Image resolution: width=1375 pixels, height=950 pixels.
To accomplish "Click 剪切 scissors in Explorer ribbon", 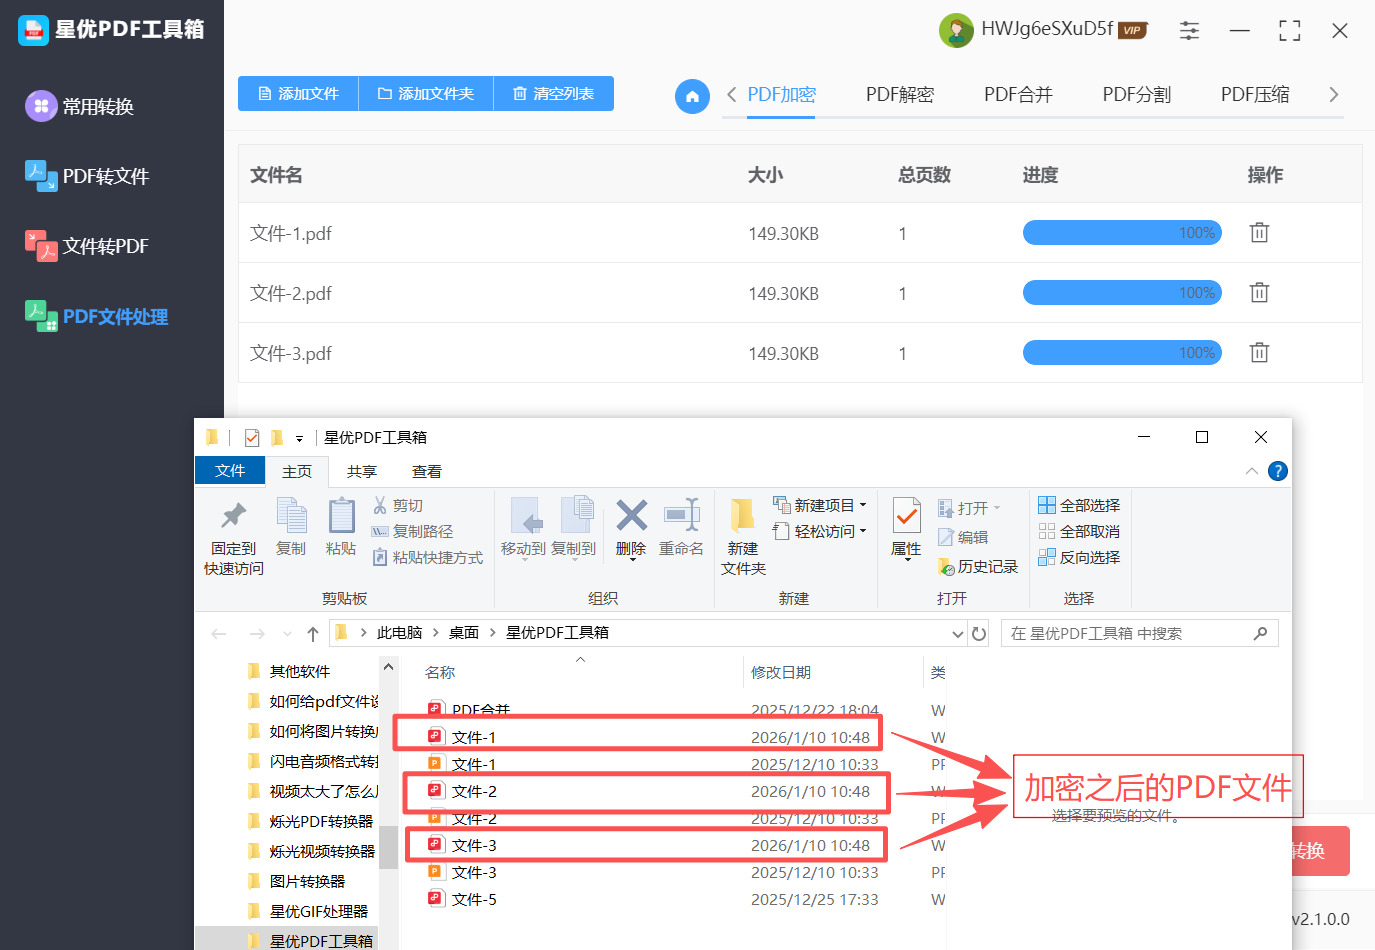I will point(398,505).
